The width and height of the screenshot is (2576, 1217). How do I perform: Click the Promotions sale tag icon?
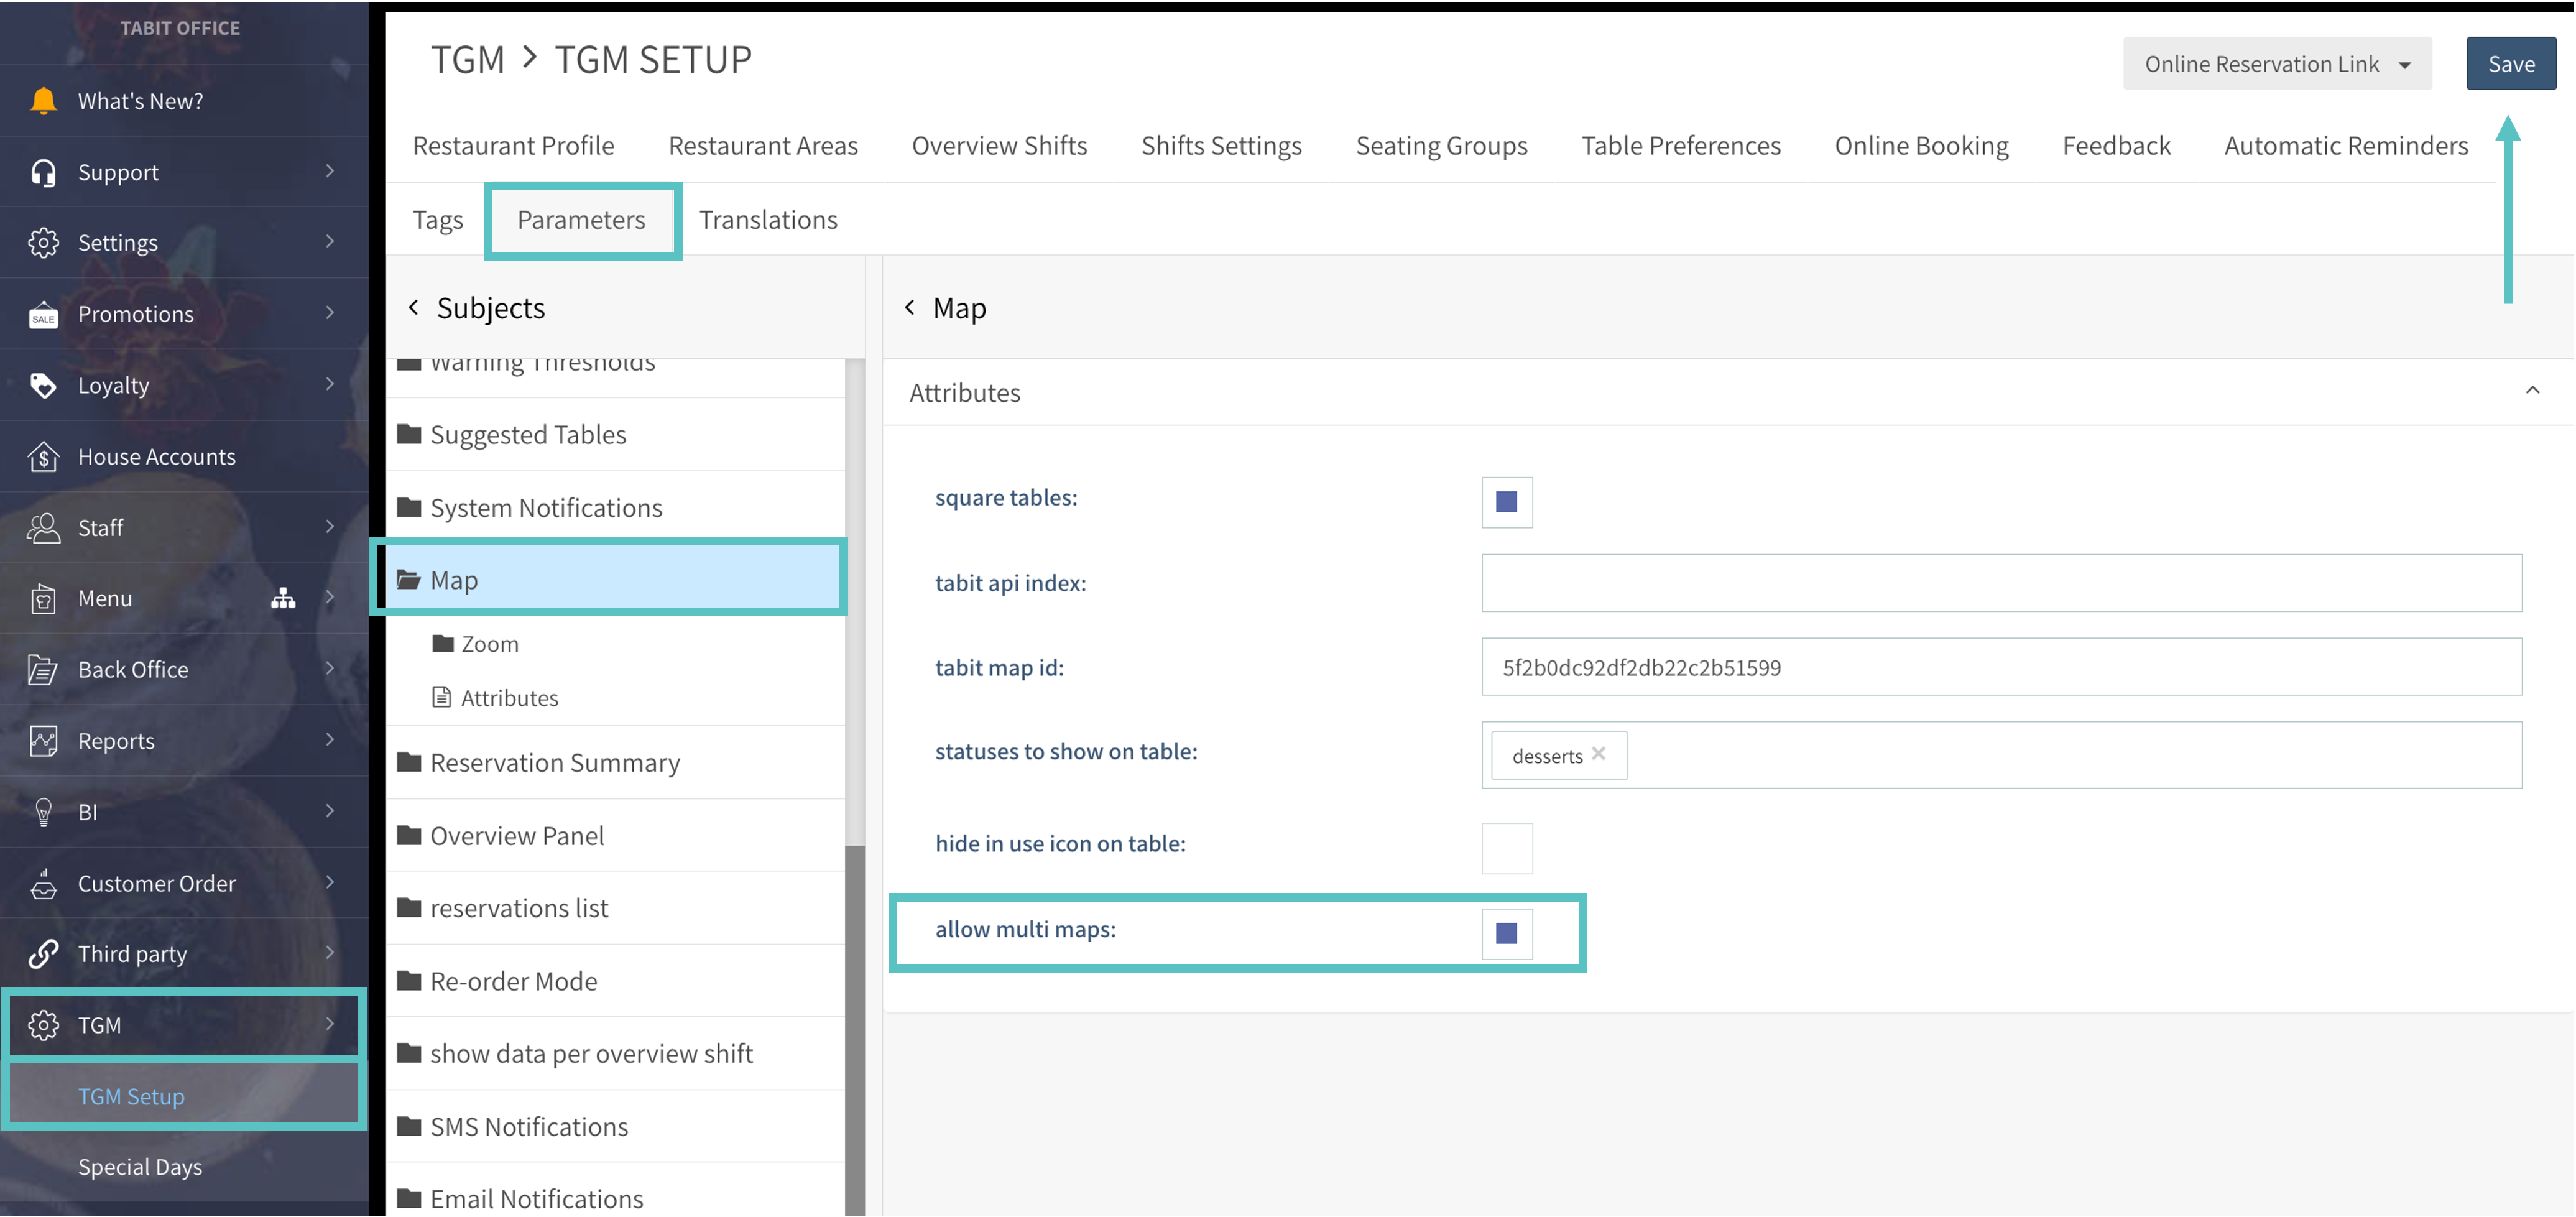[x=43, y=315]
